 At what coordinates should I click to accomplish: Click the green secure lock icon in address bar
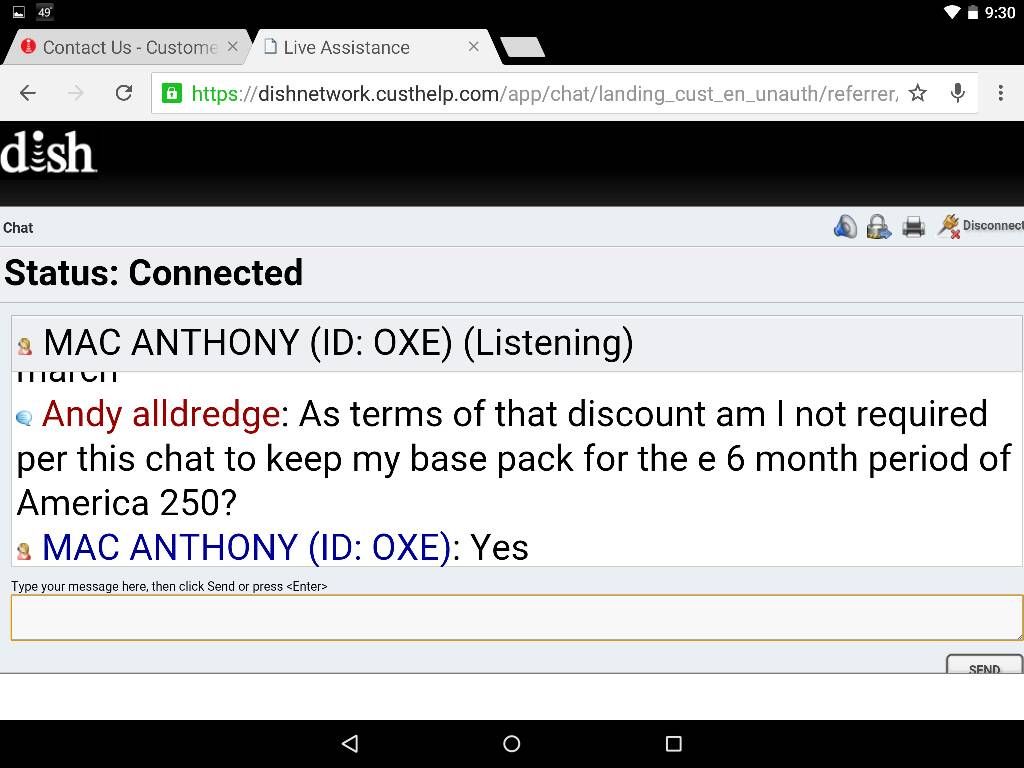click(171, 93)
